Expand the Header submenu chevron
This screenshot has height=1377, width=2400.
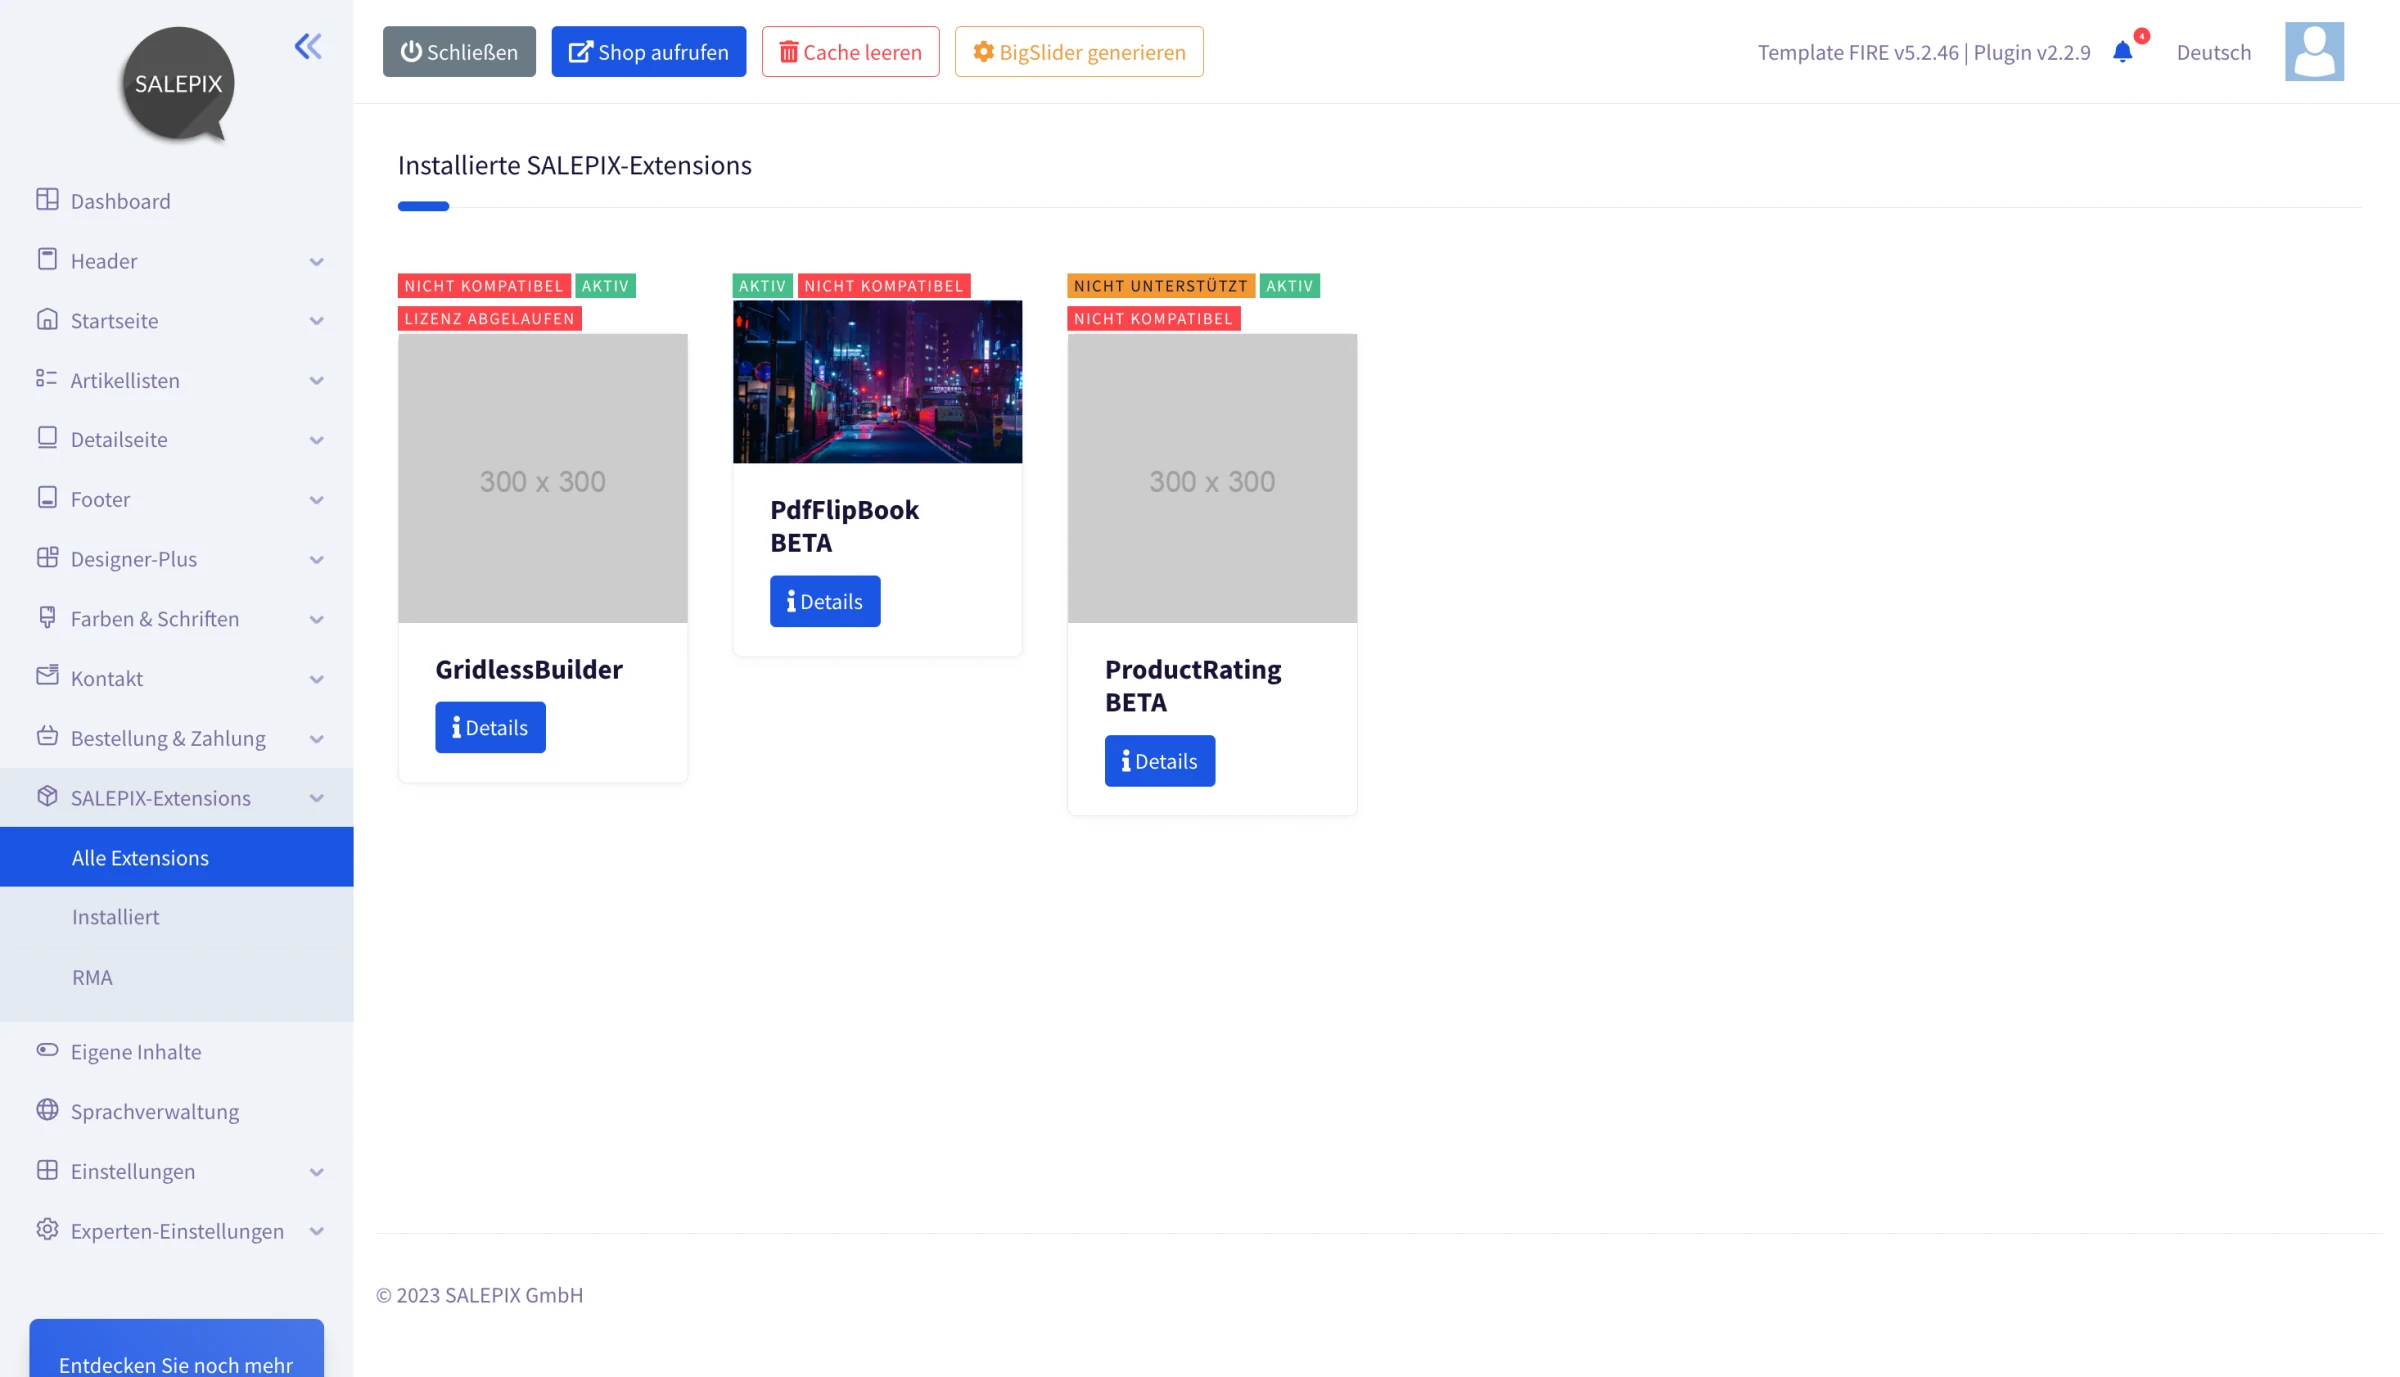(x=317, y=262)
